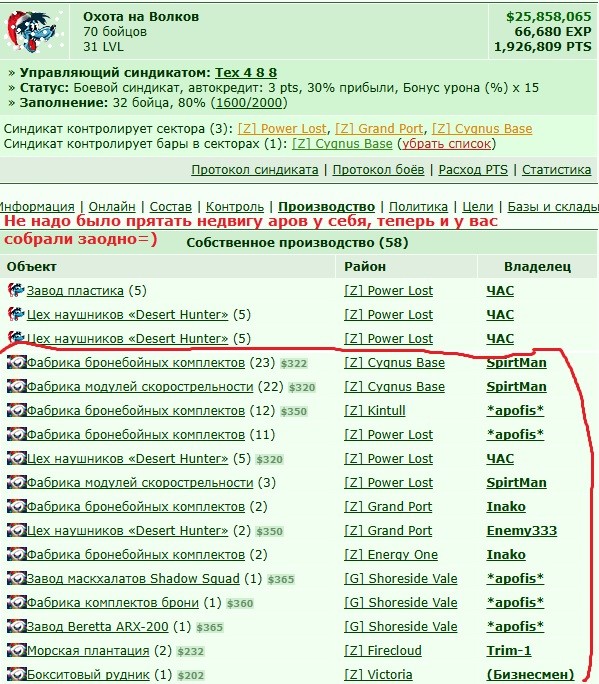The image size is (599, 684).
Task: Open [G] Shoreside Vale for Beretta factory
Action: pos(400,626)
